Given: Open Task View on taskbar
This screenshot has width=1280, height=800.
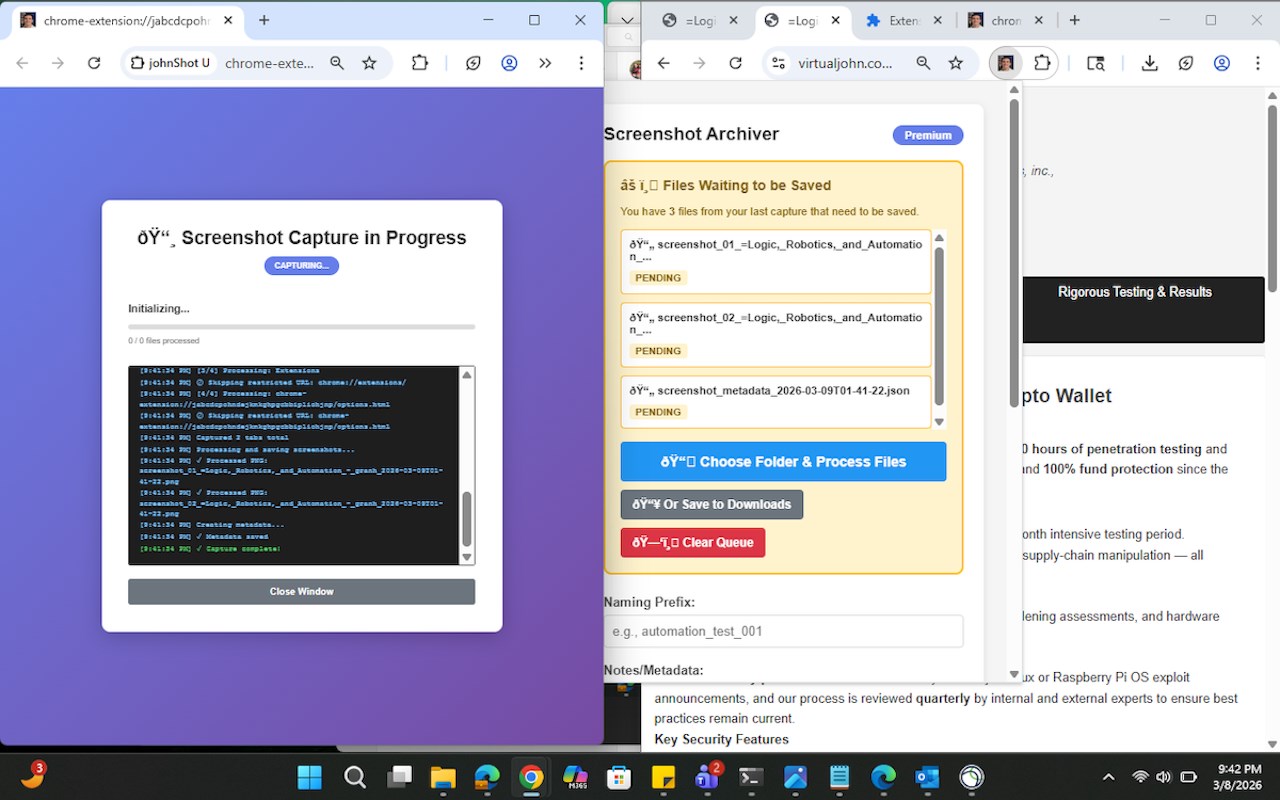Looking at the screenshot, I should [x=399, y=777].
